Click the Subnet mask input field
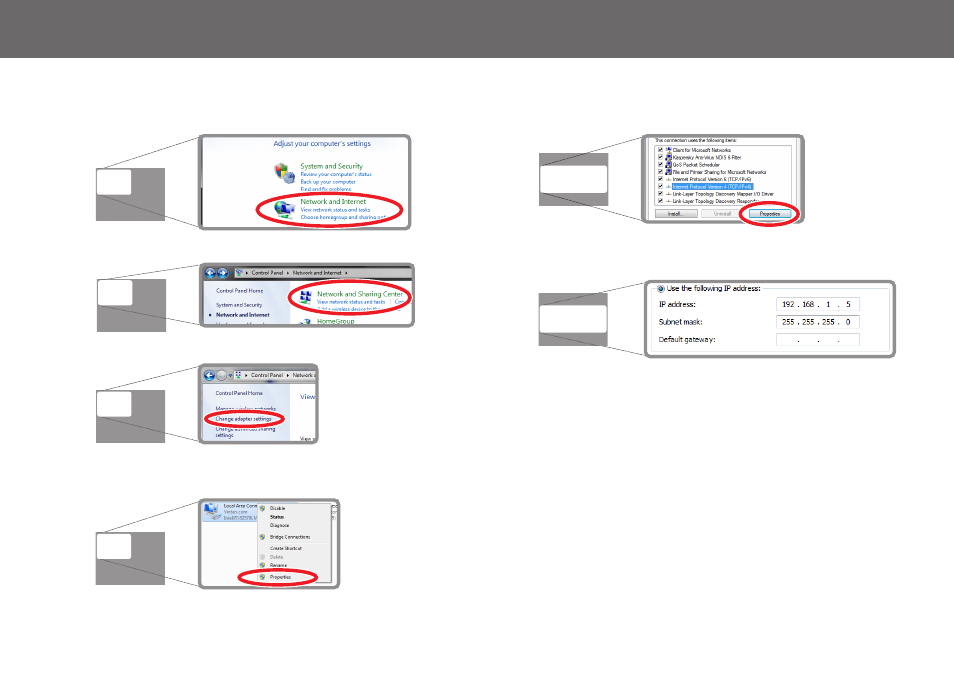 click(818, 322)
